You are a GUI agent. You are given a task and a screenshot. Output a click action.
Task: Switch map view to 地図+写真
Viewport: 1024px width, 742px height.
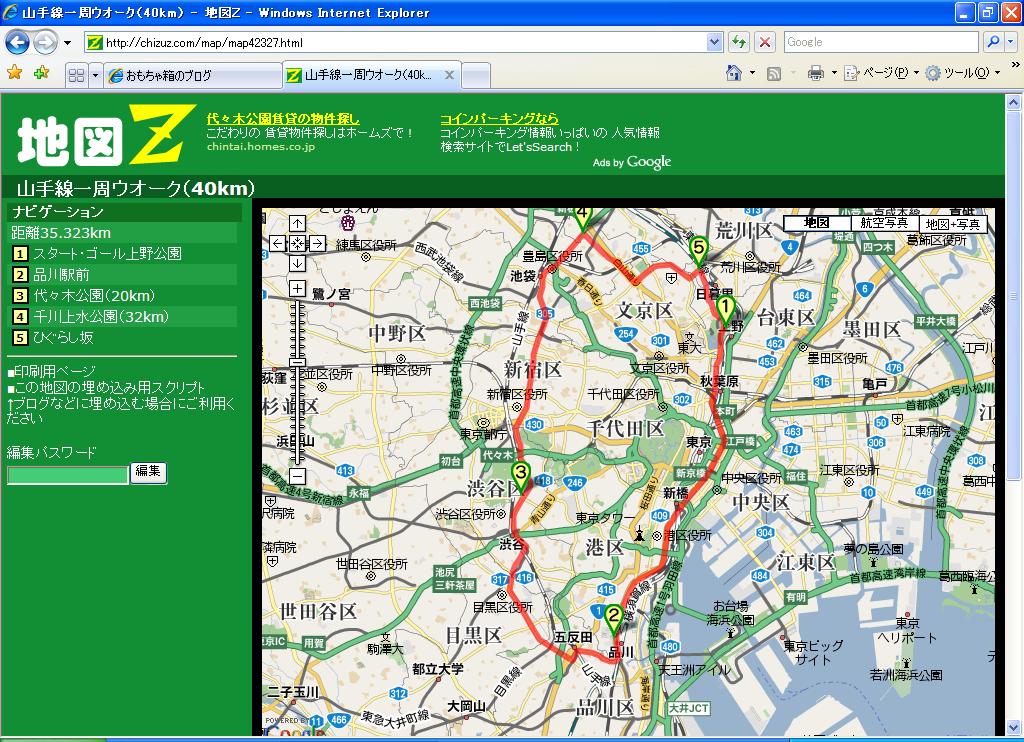[x=952, y=223]
